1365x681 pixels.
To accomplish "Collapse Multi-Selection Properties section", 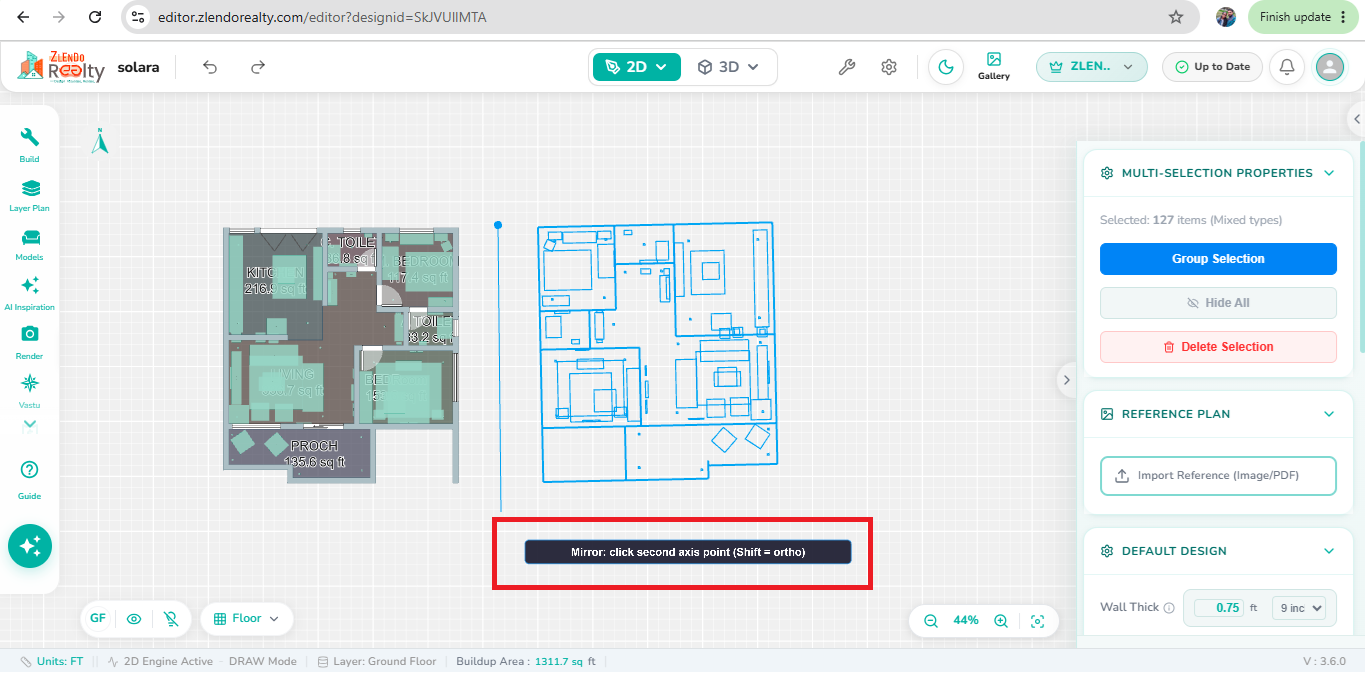I will tap(1329, 173).
